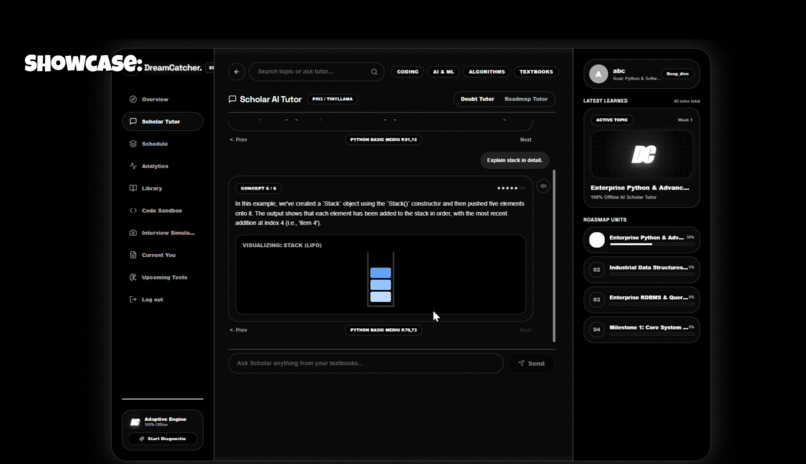This screenshot has height=464, width=806.
Task: Click Next above the user message
Action: [525, 140]
